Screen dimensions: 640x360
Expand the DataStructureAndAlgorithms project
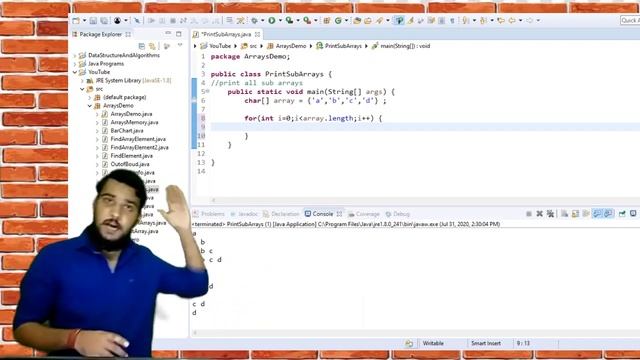click(x=75, y=55)
